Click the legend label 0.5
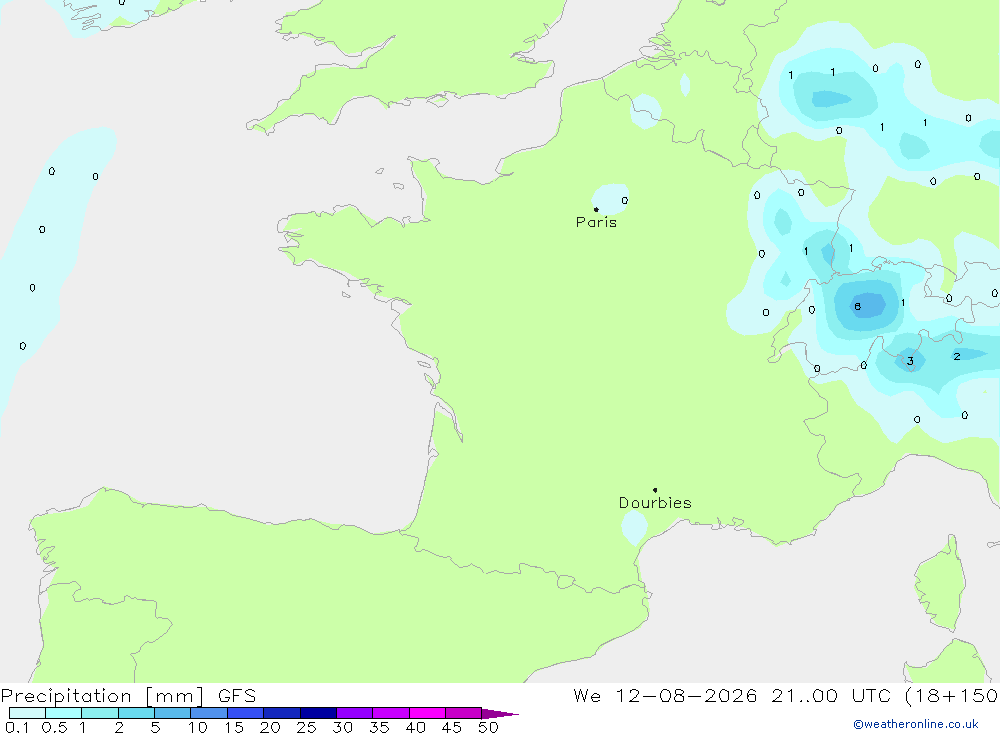Image resolution: width=1000 pixels, height=733 pixels. click(x=54, y=727)
